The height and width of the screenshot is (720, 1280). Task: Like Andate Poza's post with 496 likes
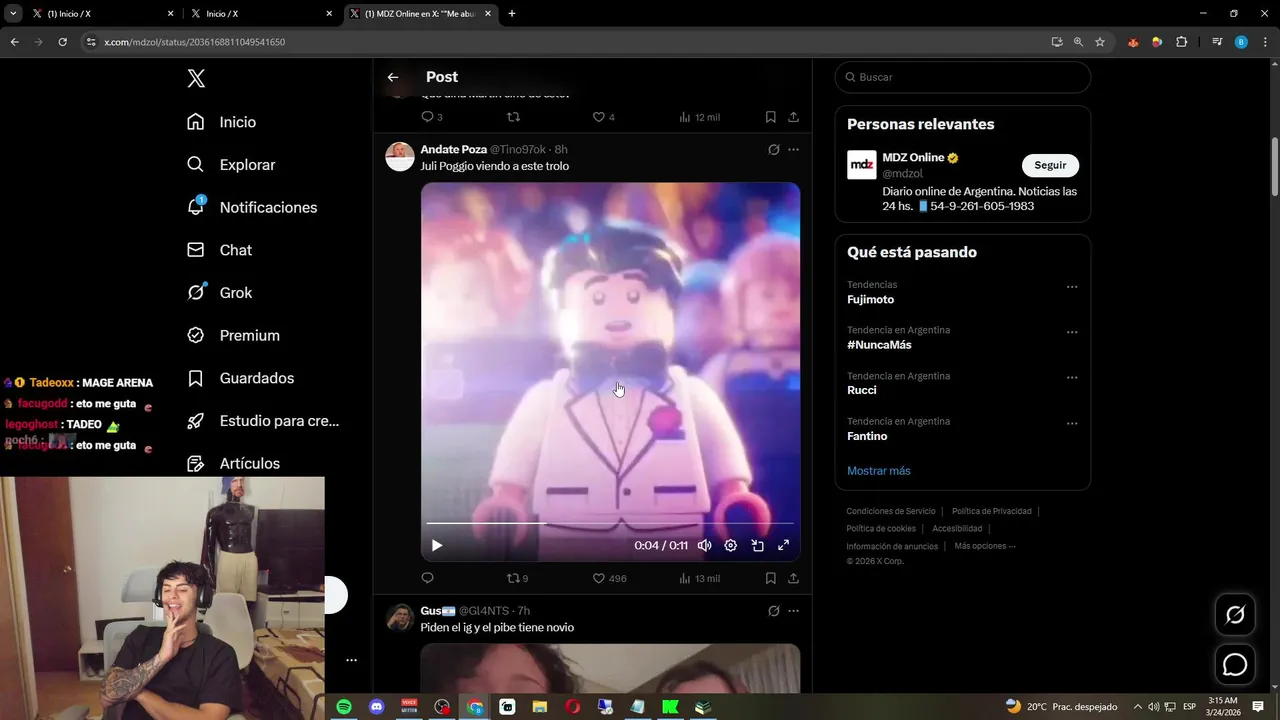tap(609, 578)
